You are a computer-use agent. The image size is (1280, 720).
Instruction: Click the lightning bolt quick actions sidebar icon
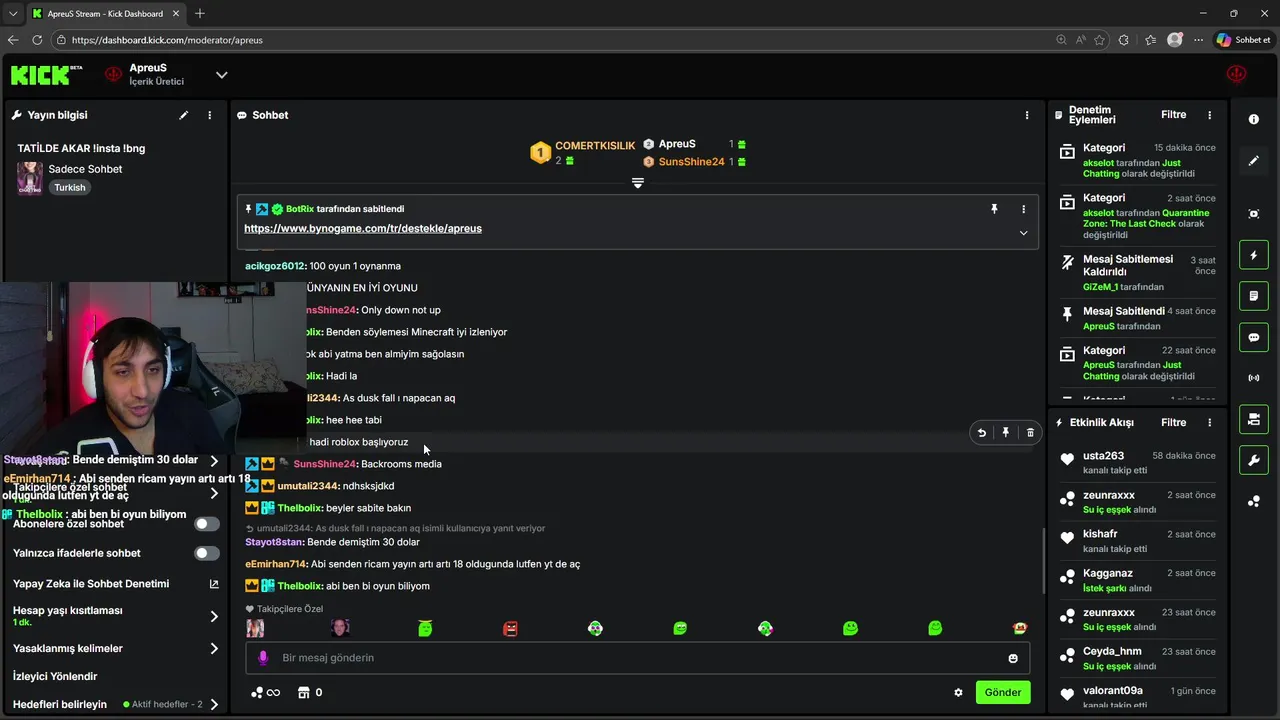pyautogui.click(x=1253, y=255)
